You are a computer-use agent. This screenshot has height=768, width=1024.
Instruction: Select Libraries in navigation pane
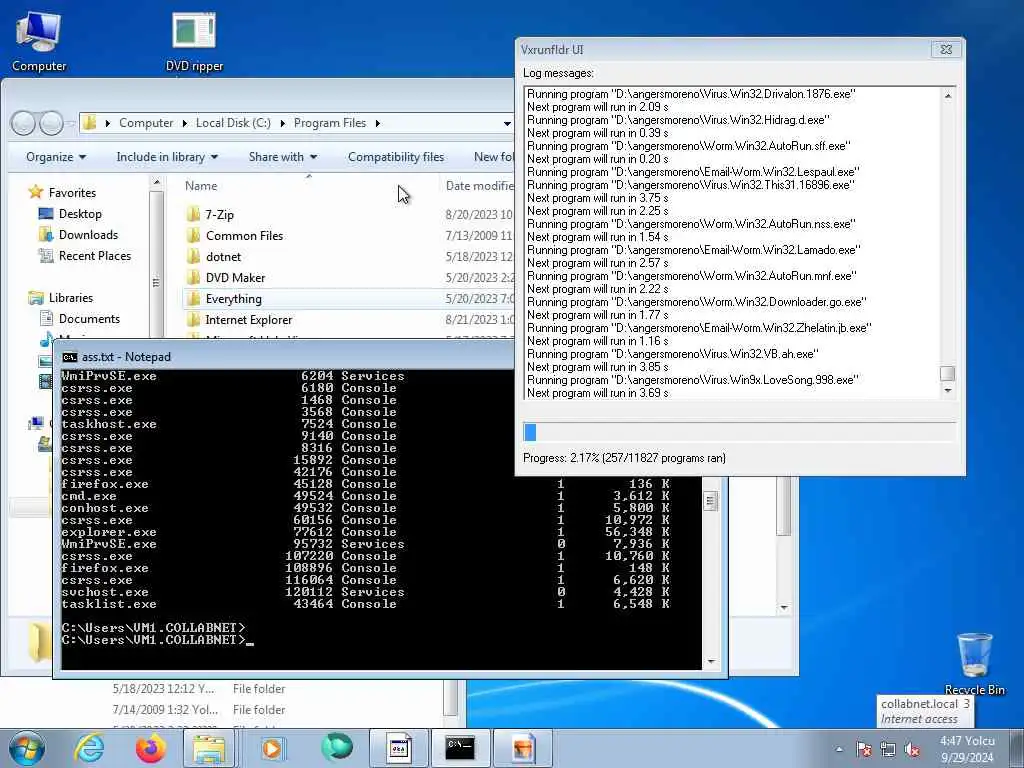tap(71, 298)
